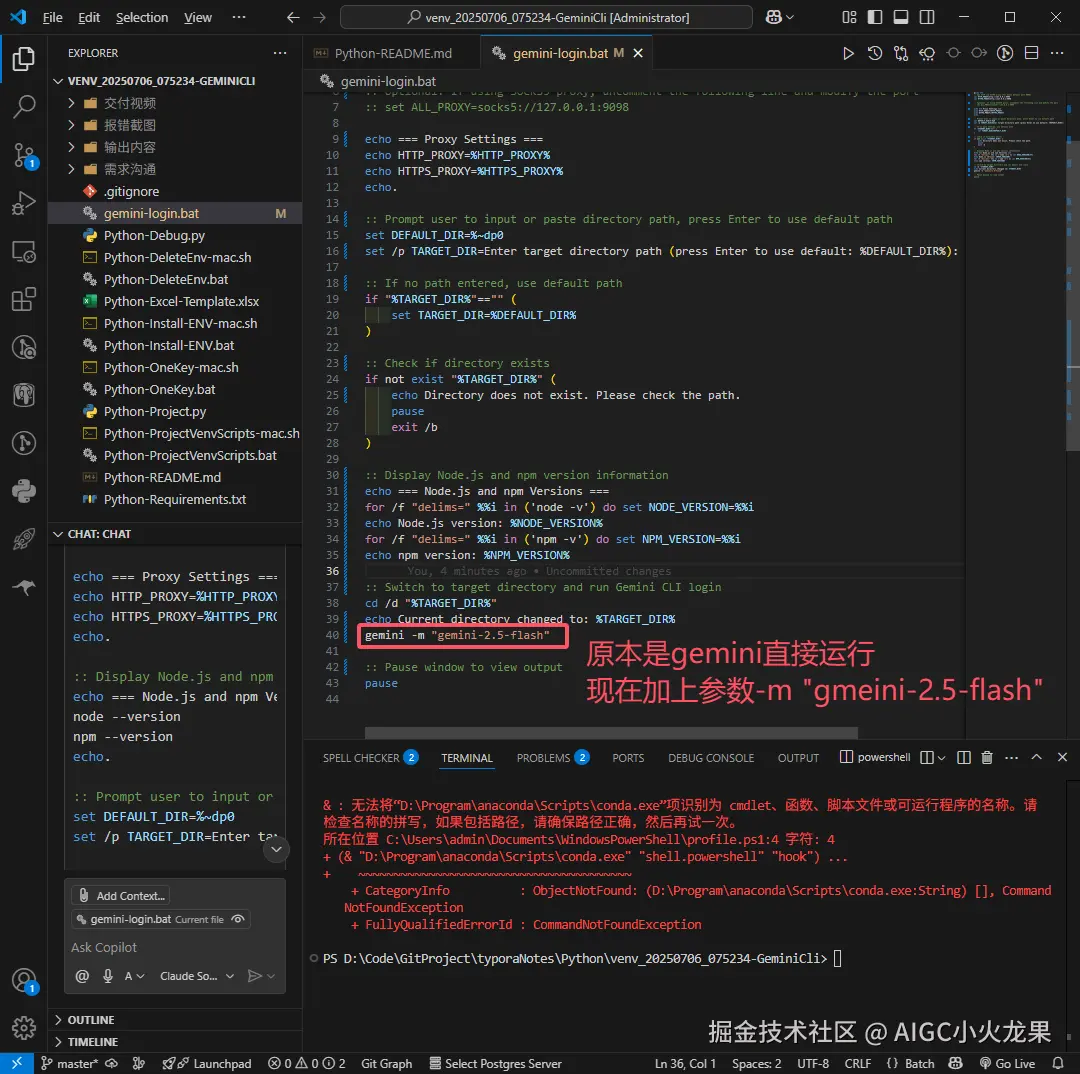Navigate back with the left arrow
This screenshot has width=1080, height=1074.
tap(293, 17)
